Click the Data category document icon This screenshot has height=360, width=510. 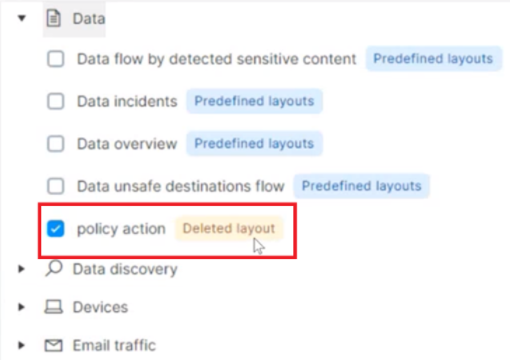tap(54, 18)
